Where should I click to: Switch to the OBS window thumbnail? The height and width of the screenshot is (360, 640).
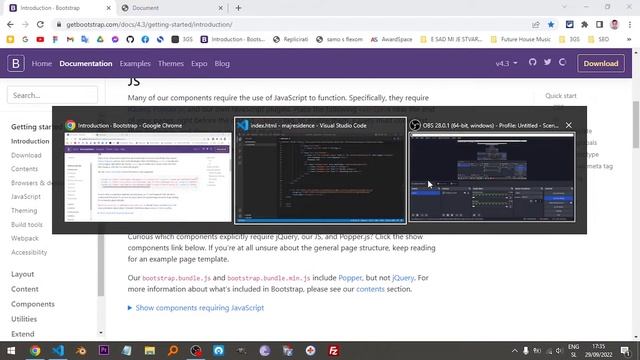coord(492,171)
